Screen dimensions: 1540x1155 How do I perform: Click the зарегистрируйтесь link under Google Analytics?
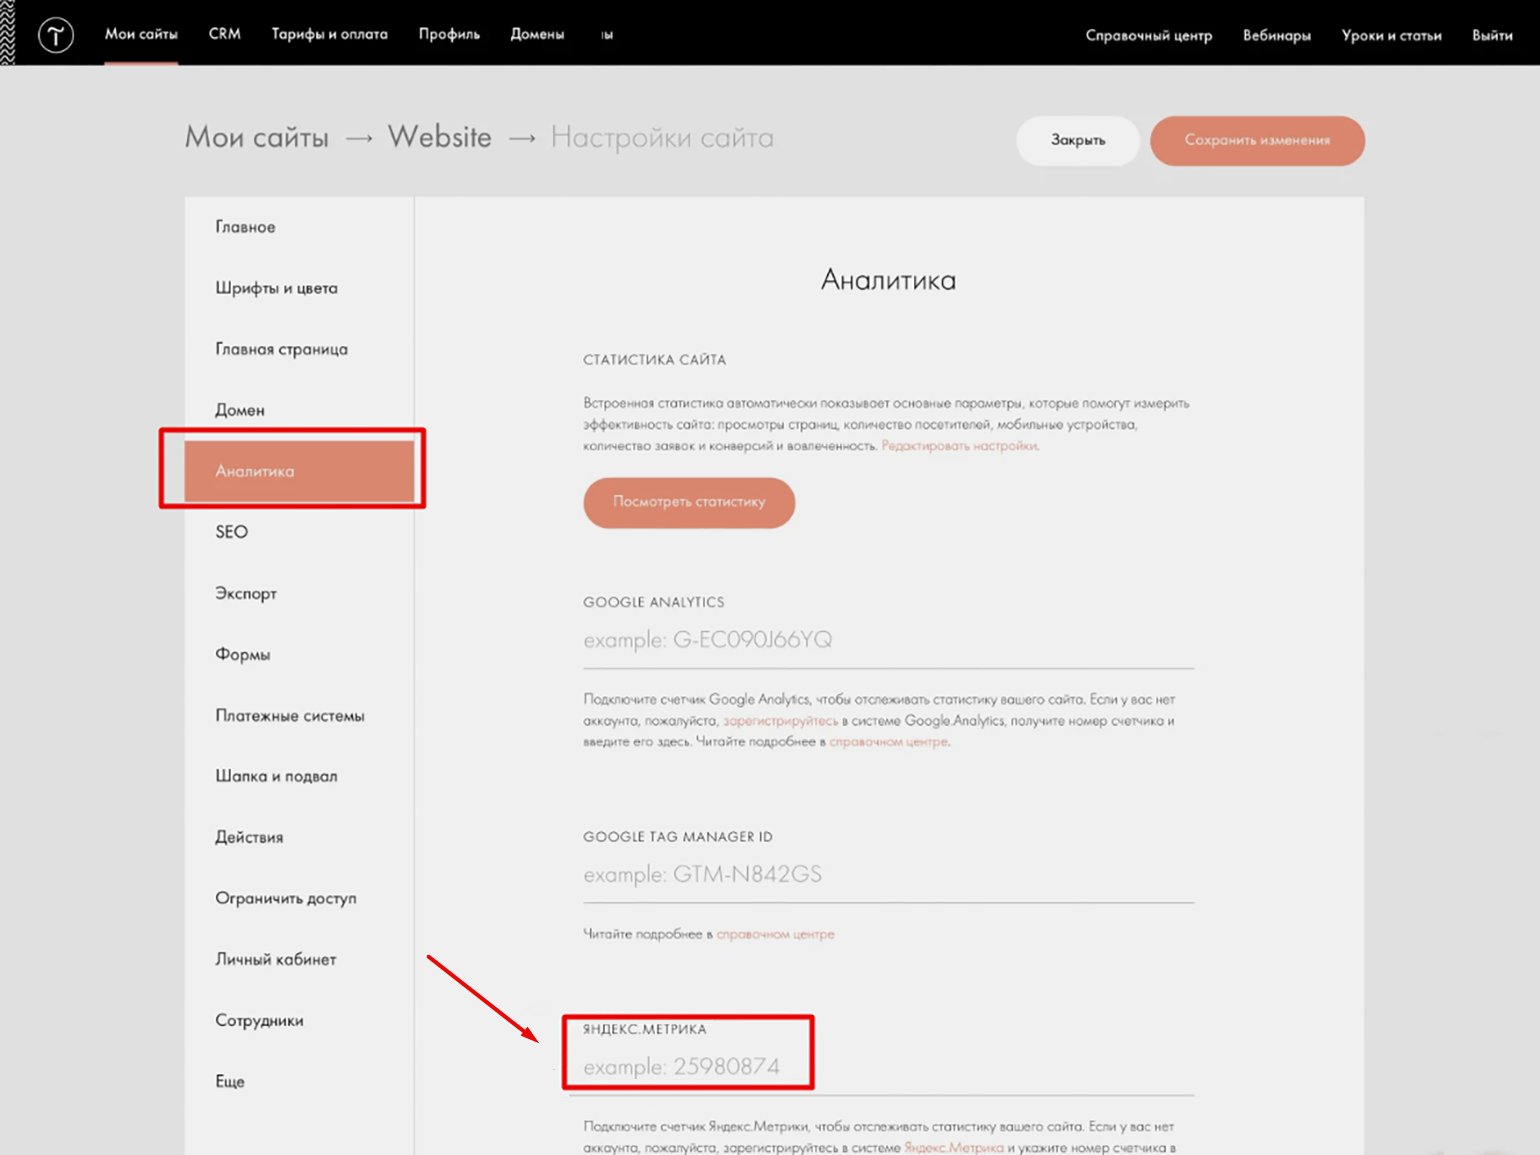[x=780, y=721]
